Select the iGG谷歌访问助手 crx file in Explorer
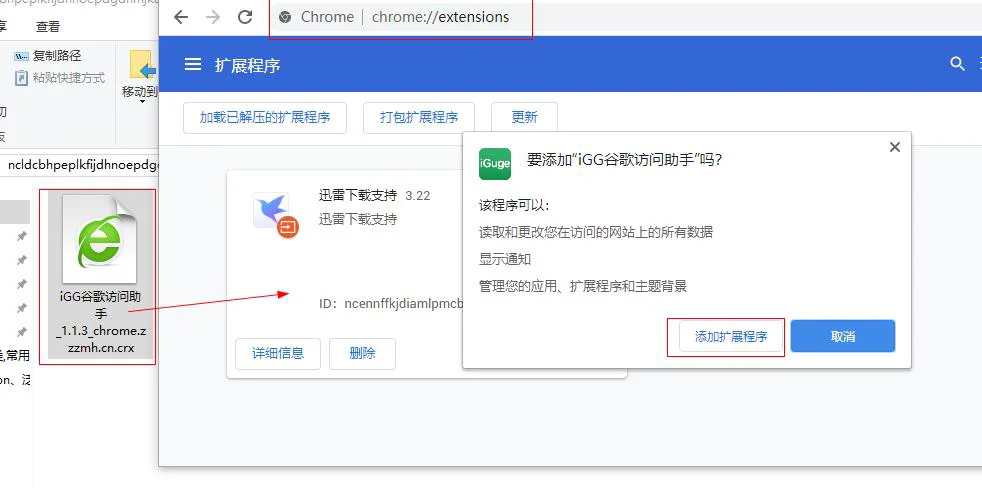Screen dimensions: 982x488 (x=100, y=276)
